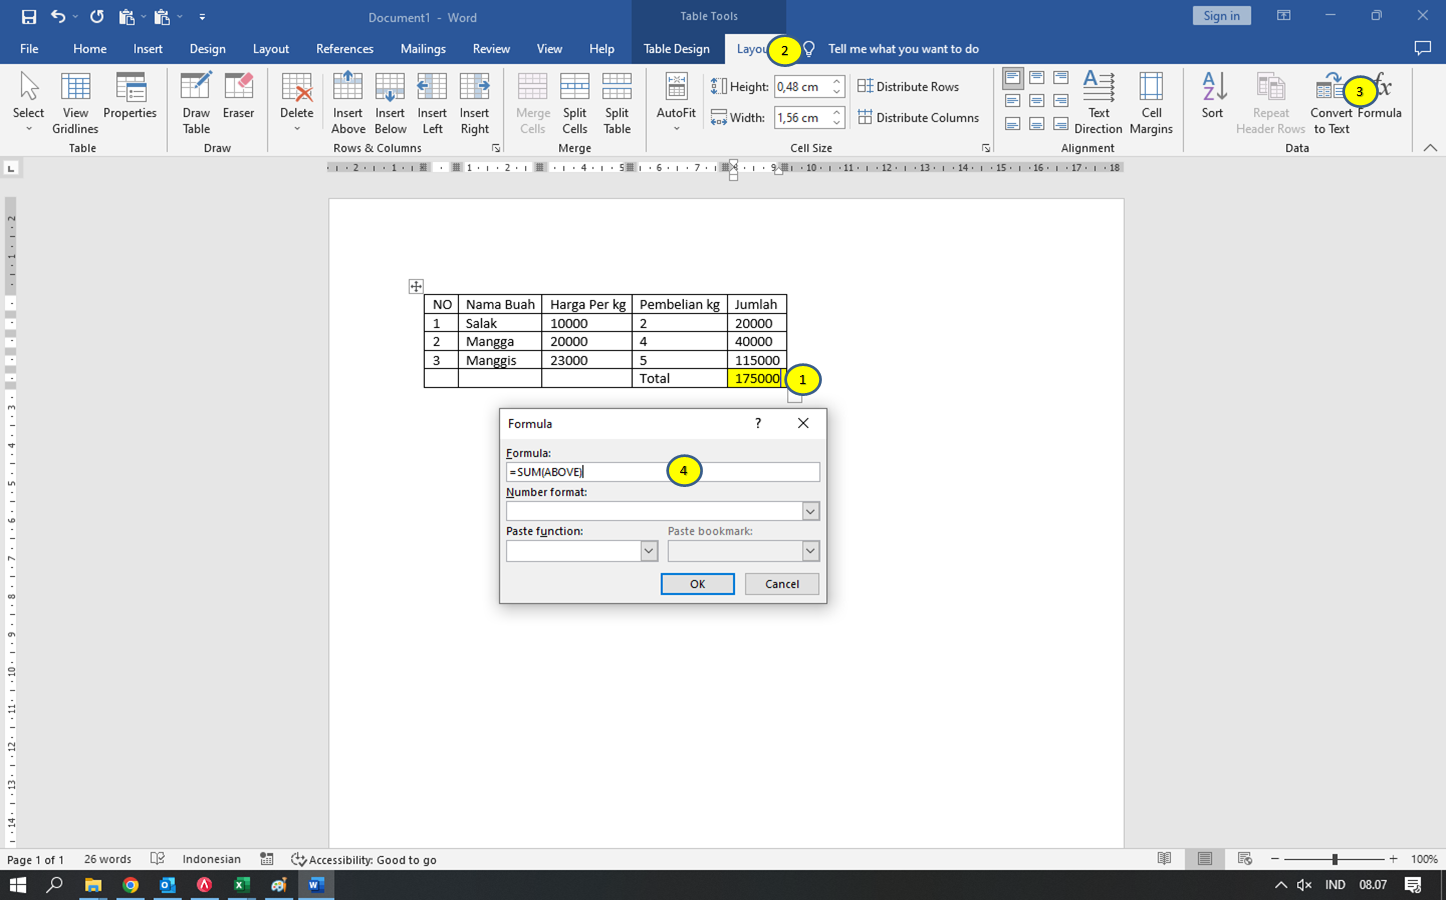The width and height of the screenshot is (1446, 900).
Task: Click the table move handle
Action: pyautogui.click(x=416, y=287)
